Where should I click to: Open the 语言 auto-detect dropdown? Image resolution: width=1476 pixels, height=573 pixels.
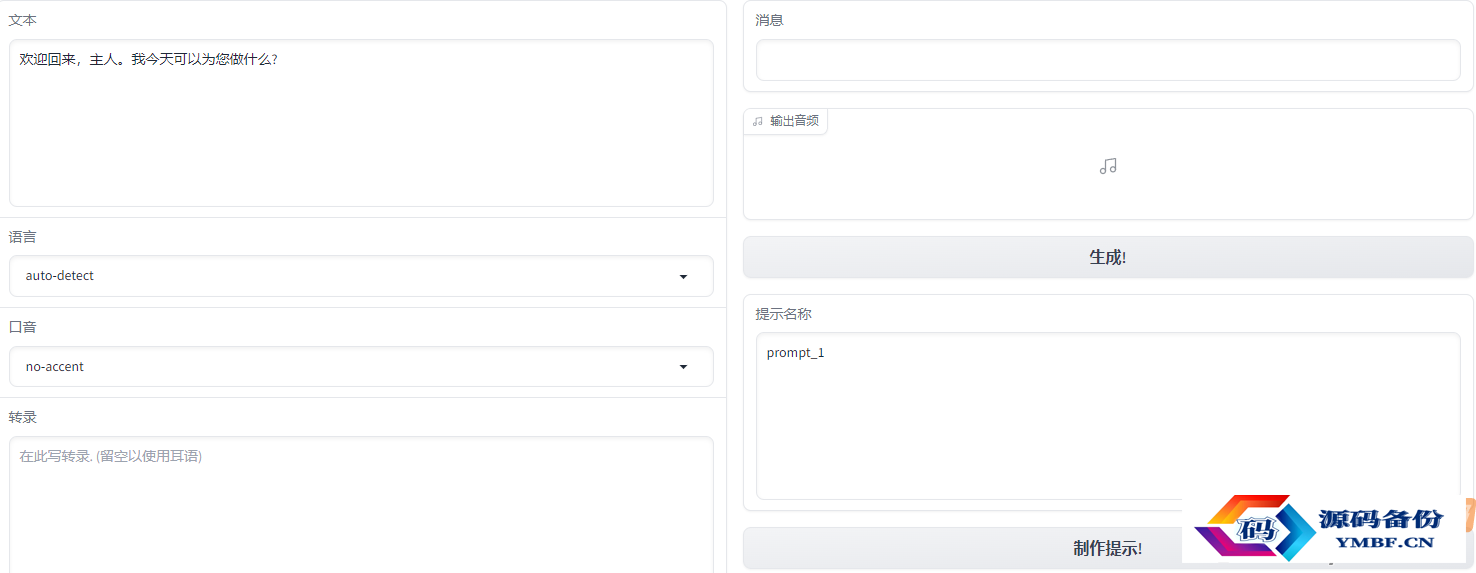pos(361,276)
